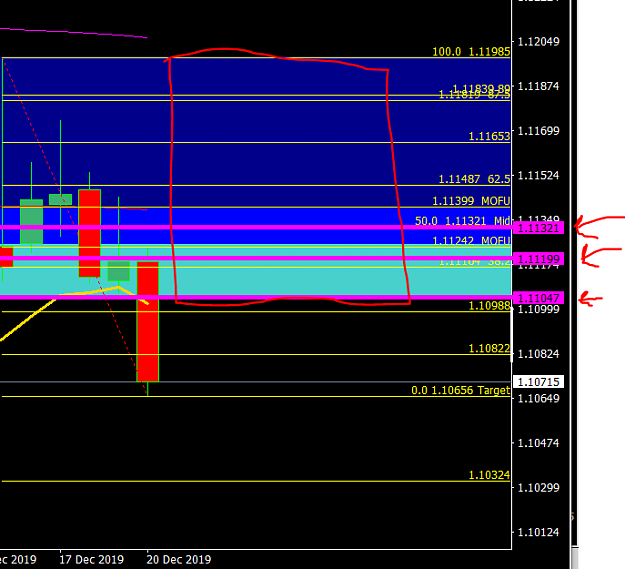The image size is (625, 569).
Task: Select the purple trend line at top
Action: 74,33
